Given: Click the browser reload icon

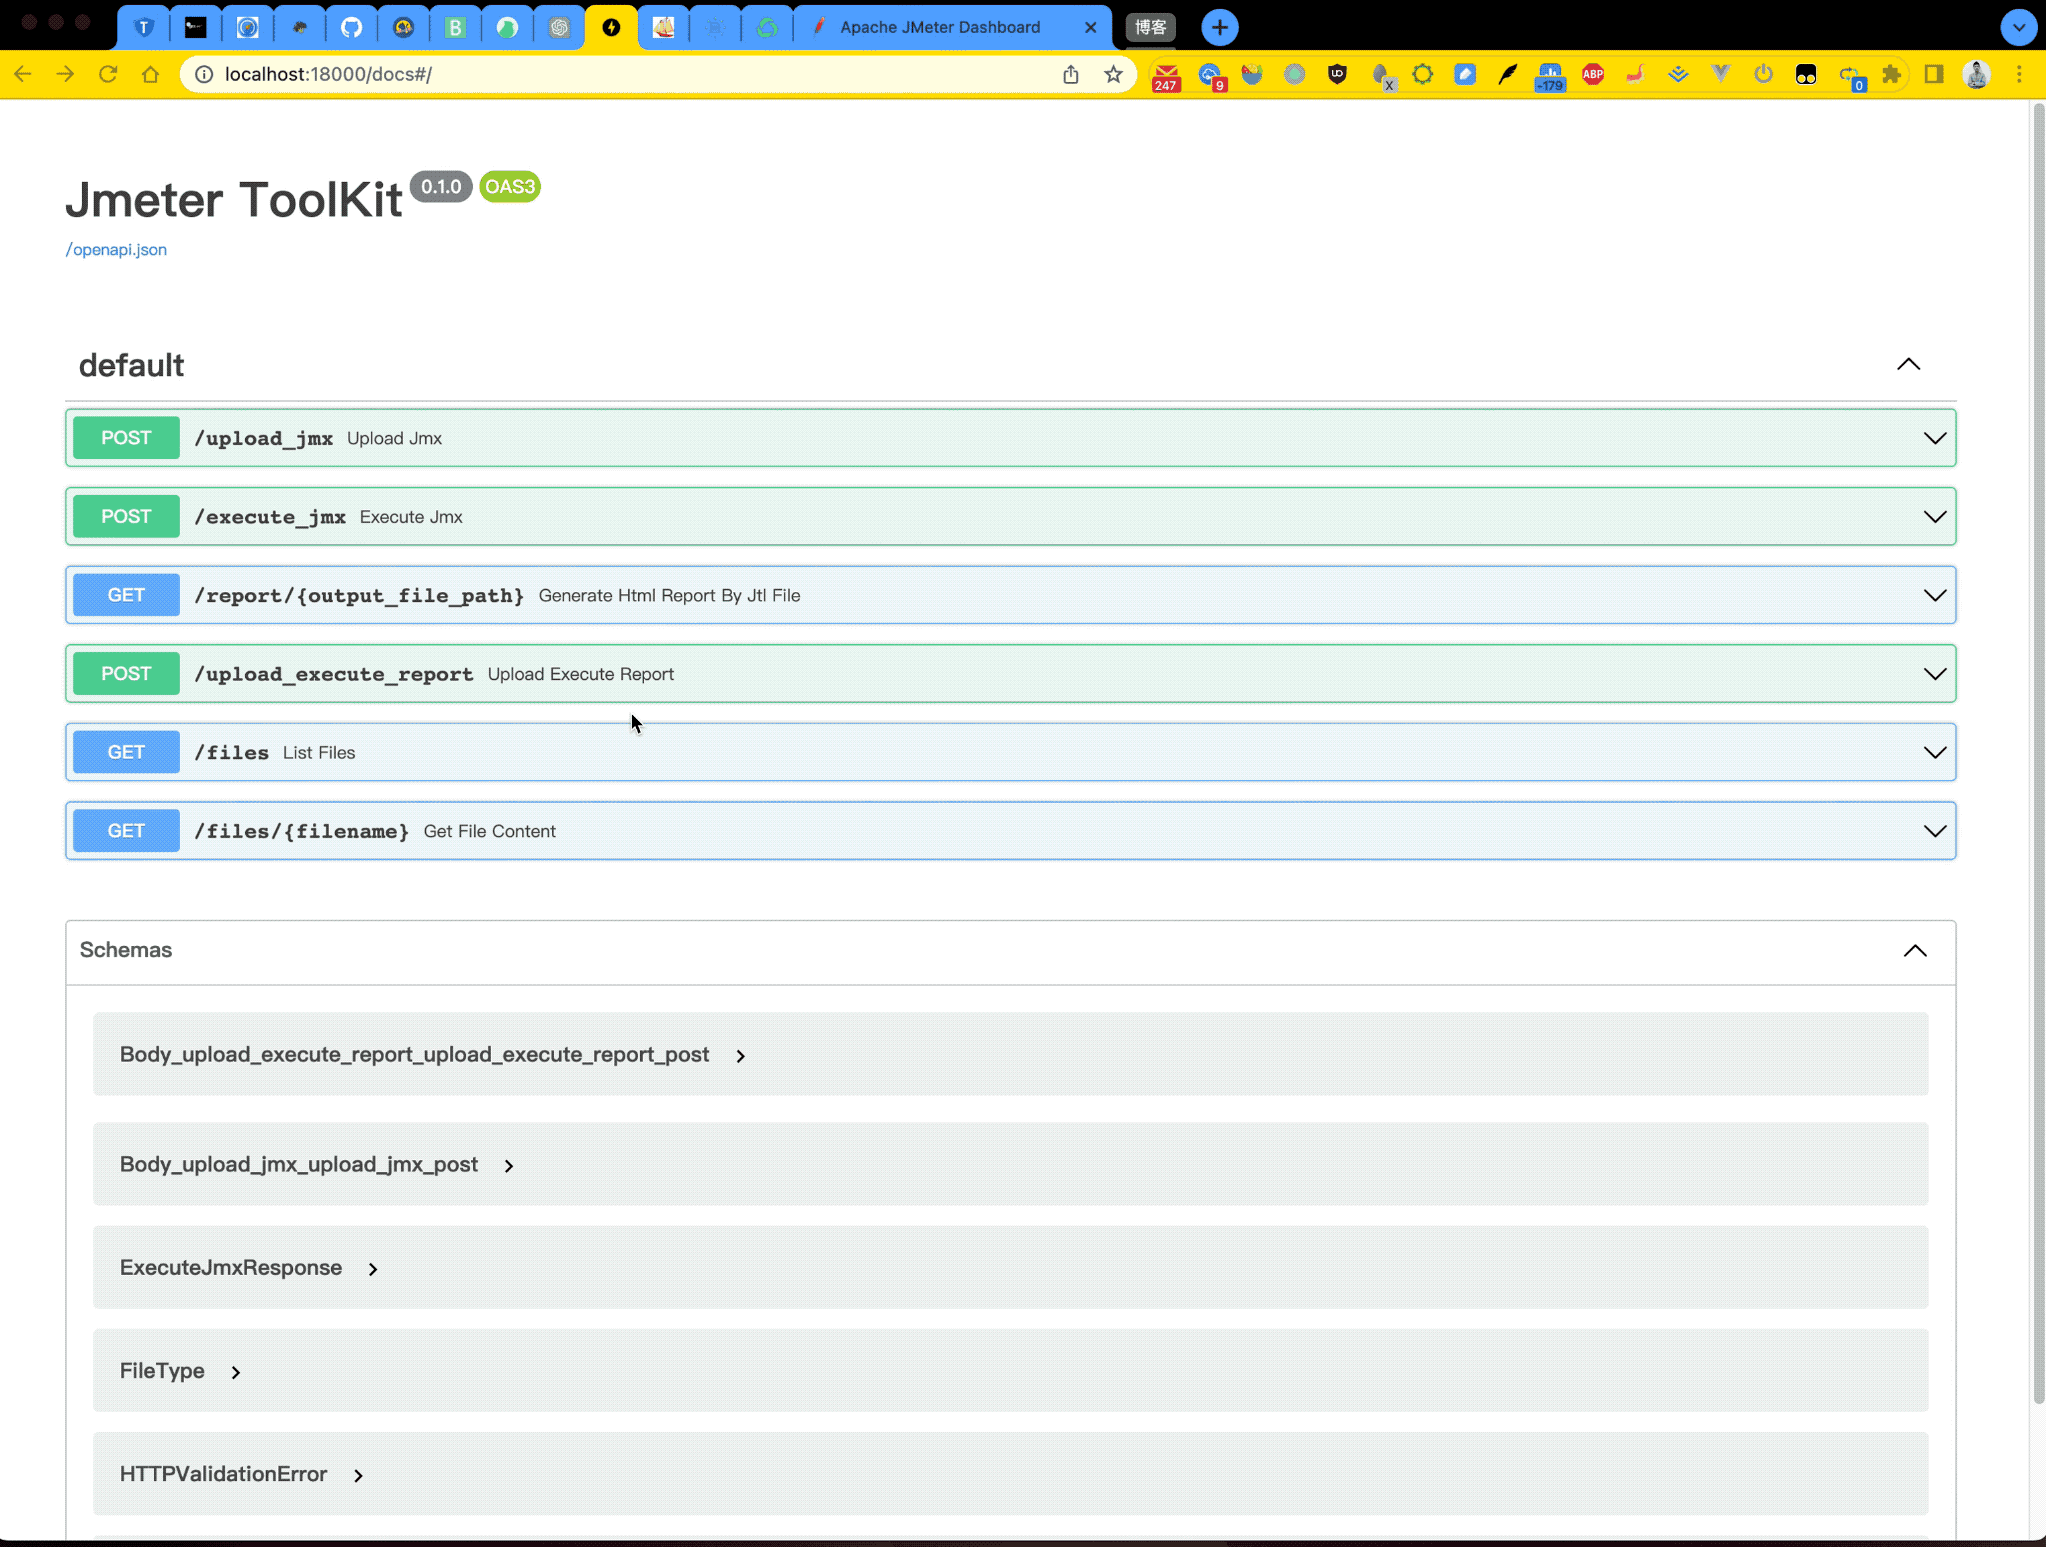Looking at the screenshot, I should pos(108,74).
